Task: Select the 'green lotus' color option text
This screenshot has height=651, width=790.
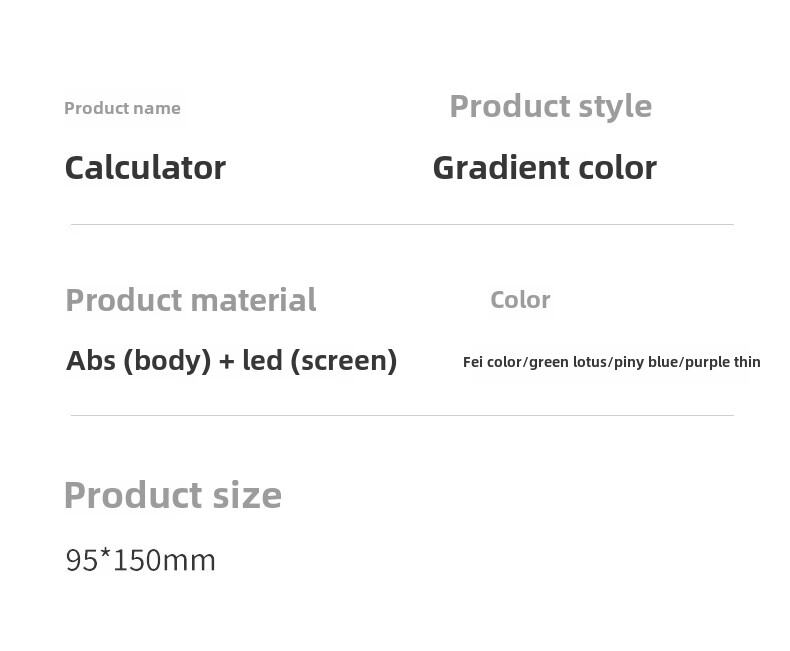Action: [x=568, y=362]
